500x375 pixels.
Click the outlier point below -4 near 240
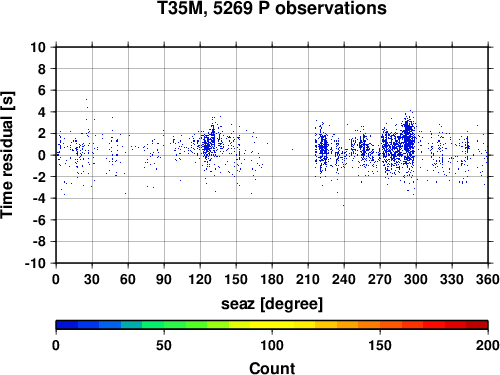[343, 206]
